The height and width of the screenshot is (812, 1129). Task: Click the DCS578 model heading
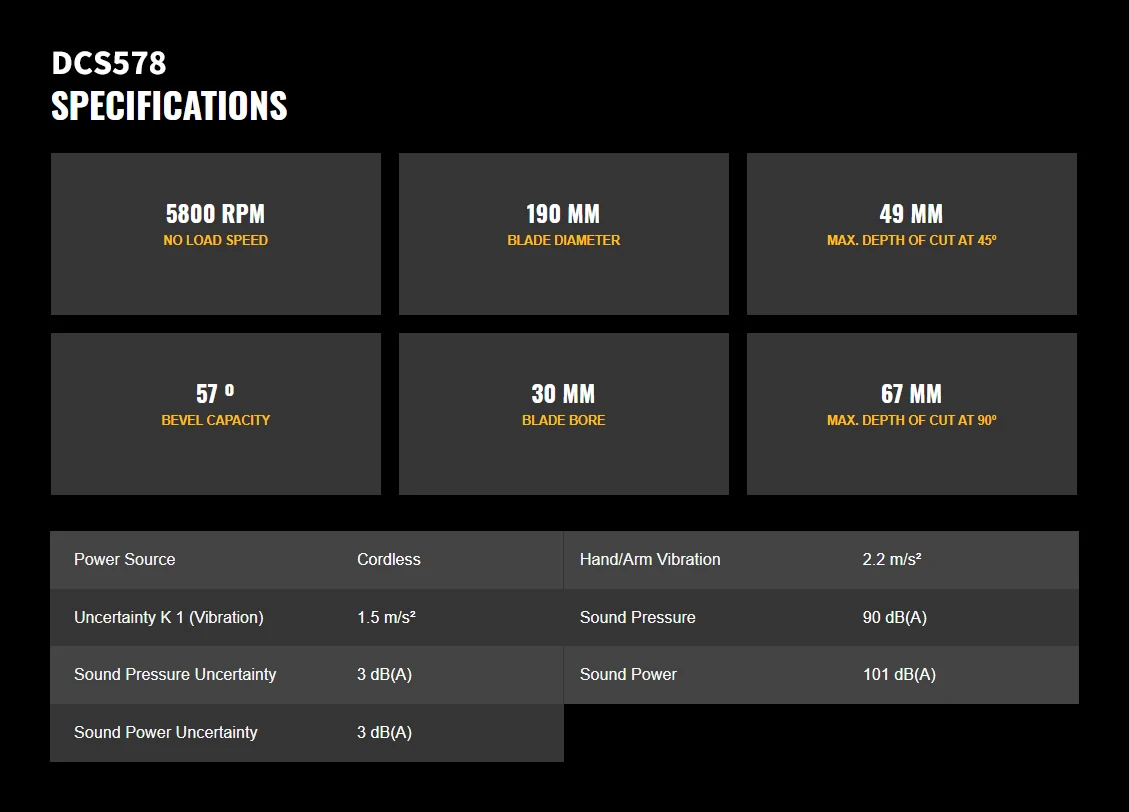(x=109, y=63)
